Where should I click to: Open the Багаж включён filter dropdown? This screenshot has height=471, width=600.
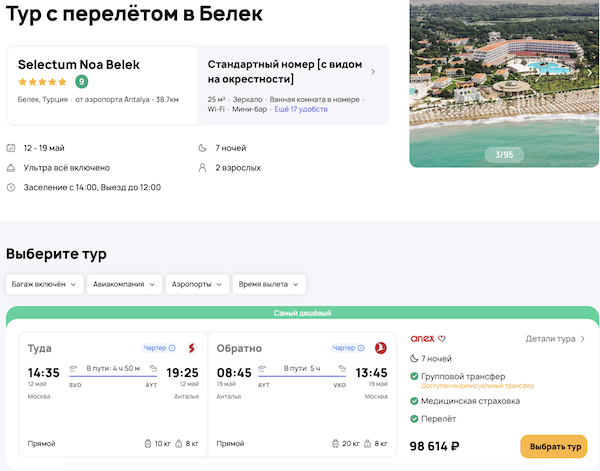44,285
